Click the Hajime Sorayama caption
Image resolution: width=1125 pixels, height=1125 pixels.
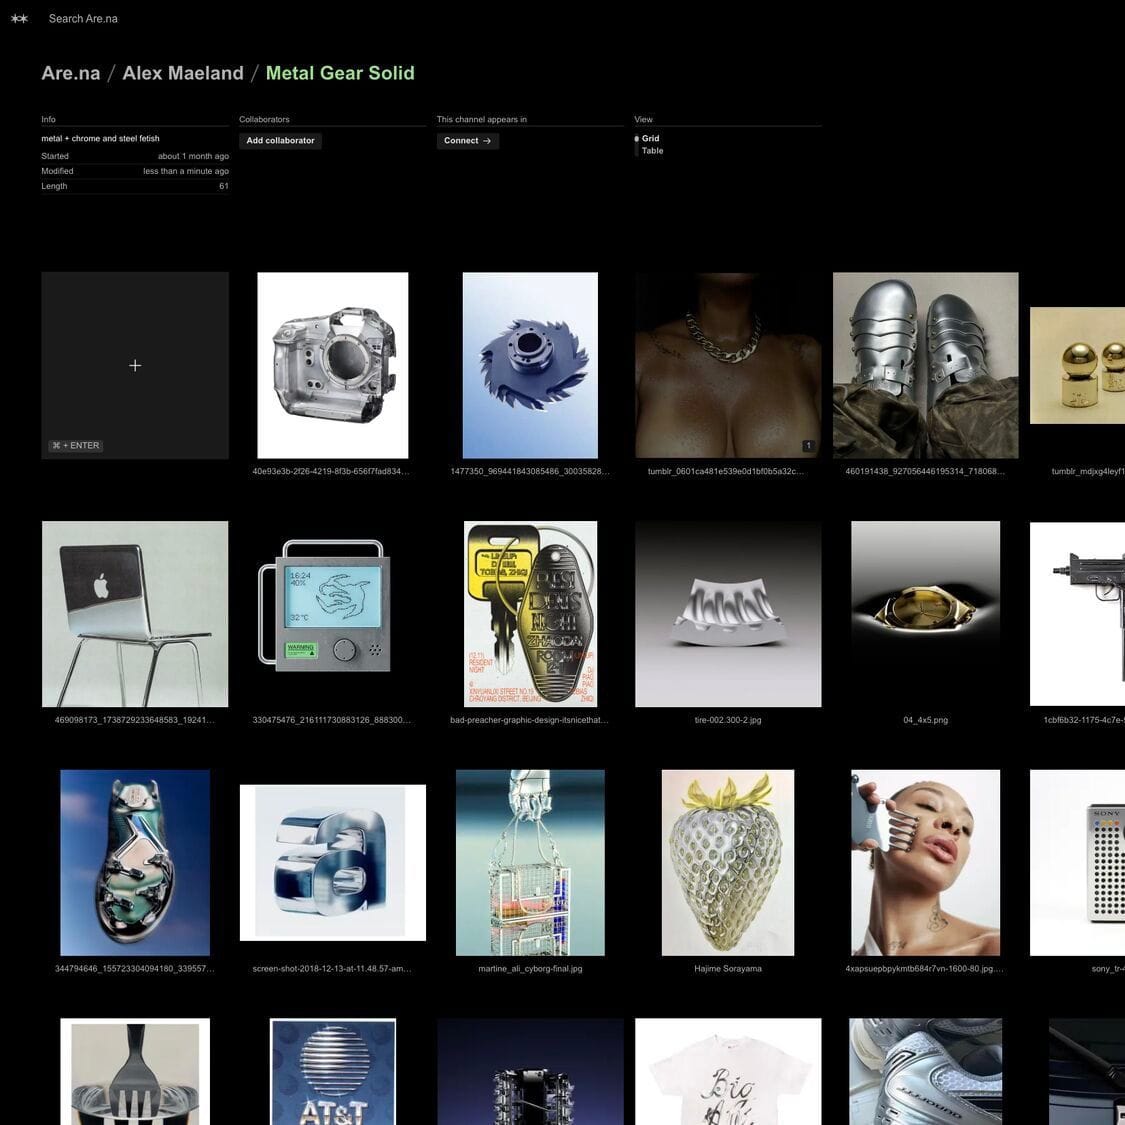click(x=728, y=969)
